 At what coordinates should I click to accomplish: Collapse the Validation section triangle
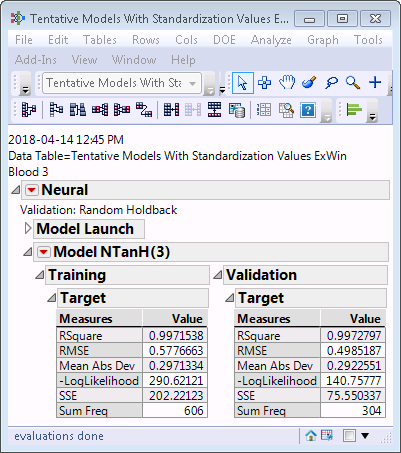click(218, 275)
